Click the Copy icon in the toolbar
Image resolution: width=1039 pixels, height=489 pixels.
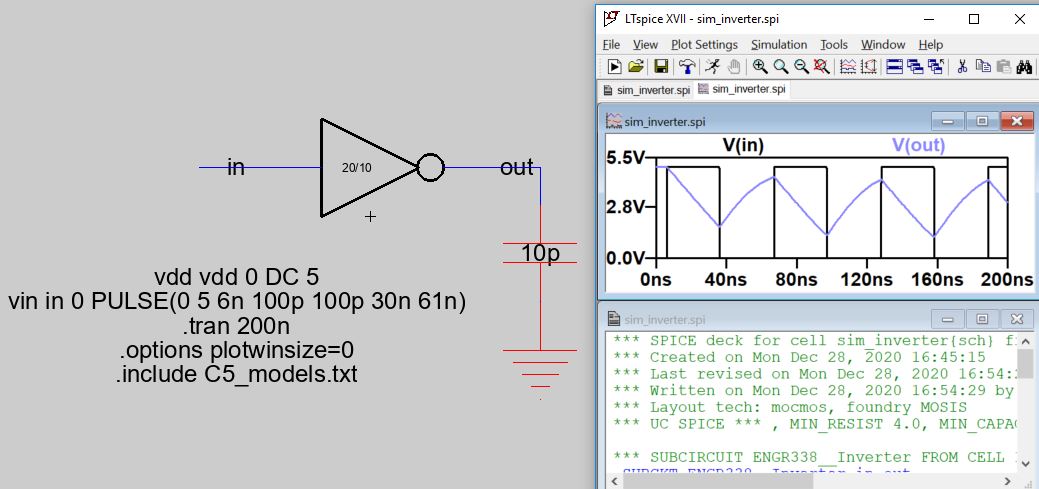tap(983, 66)
